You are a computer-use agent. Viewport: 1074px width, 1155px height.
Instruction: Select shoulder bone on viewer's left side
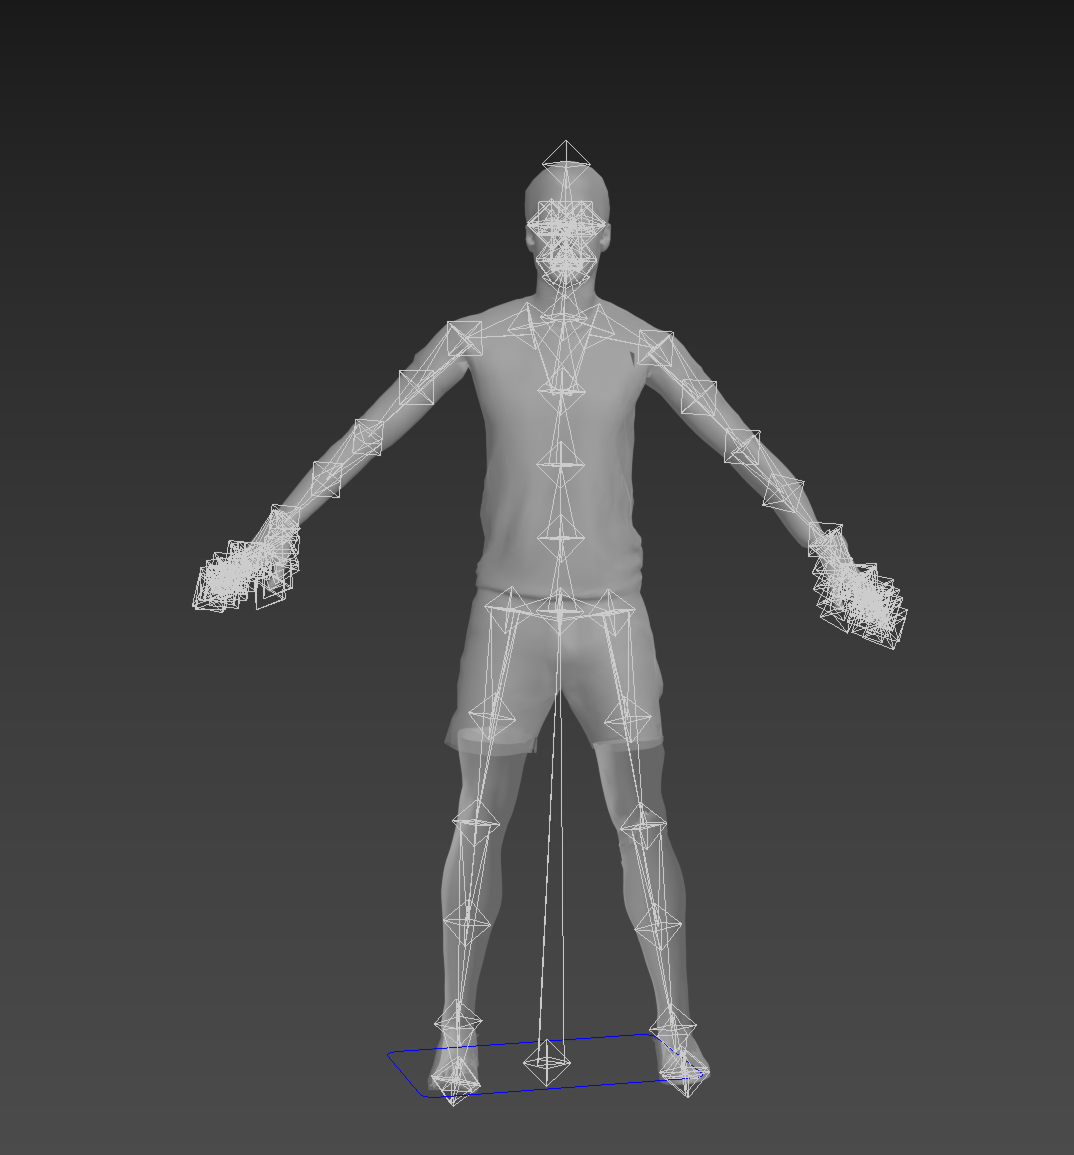pyautogui.click(x=464, y=338)
